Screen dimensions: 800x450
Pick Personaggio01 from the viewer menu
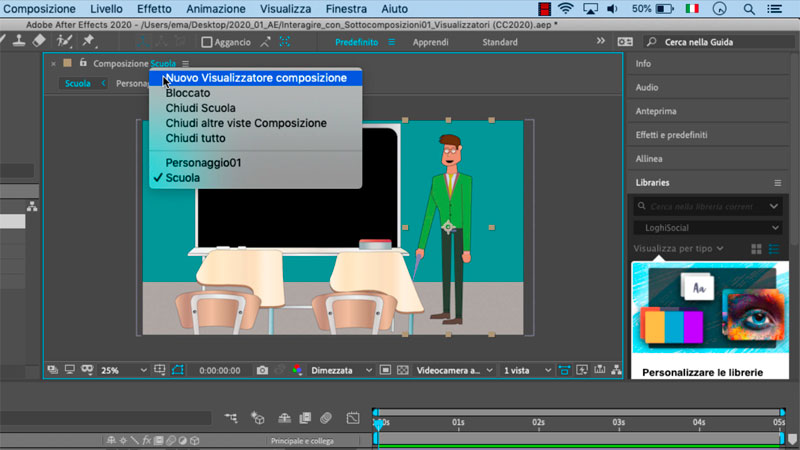coord(256,163)
